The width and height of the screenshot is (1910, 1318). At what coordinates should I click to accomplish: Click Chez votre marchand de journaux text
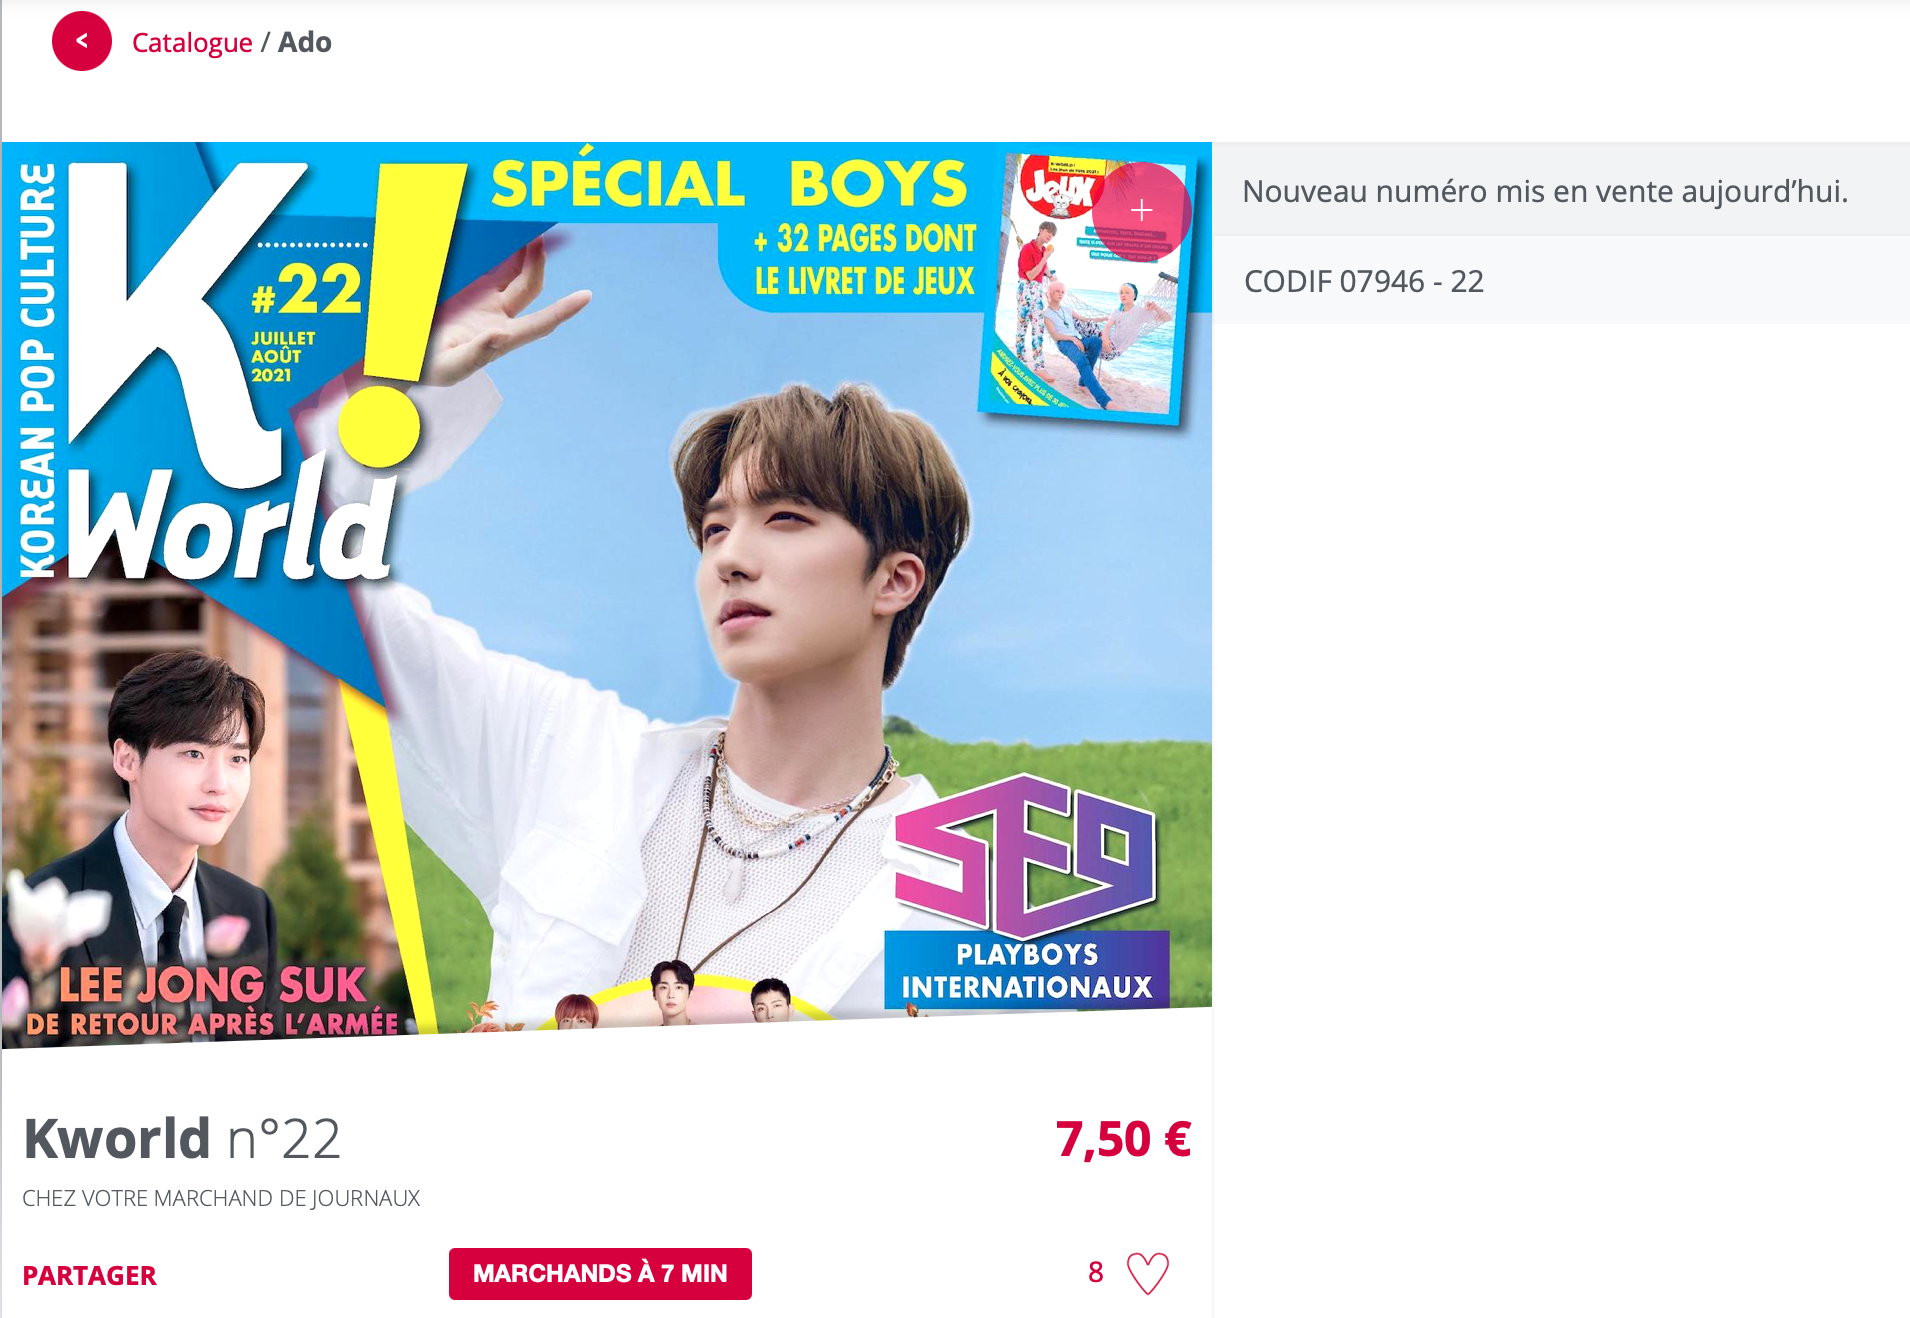point(221,1198)
